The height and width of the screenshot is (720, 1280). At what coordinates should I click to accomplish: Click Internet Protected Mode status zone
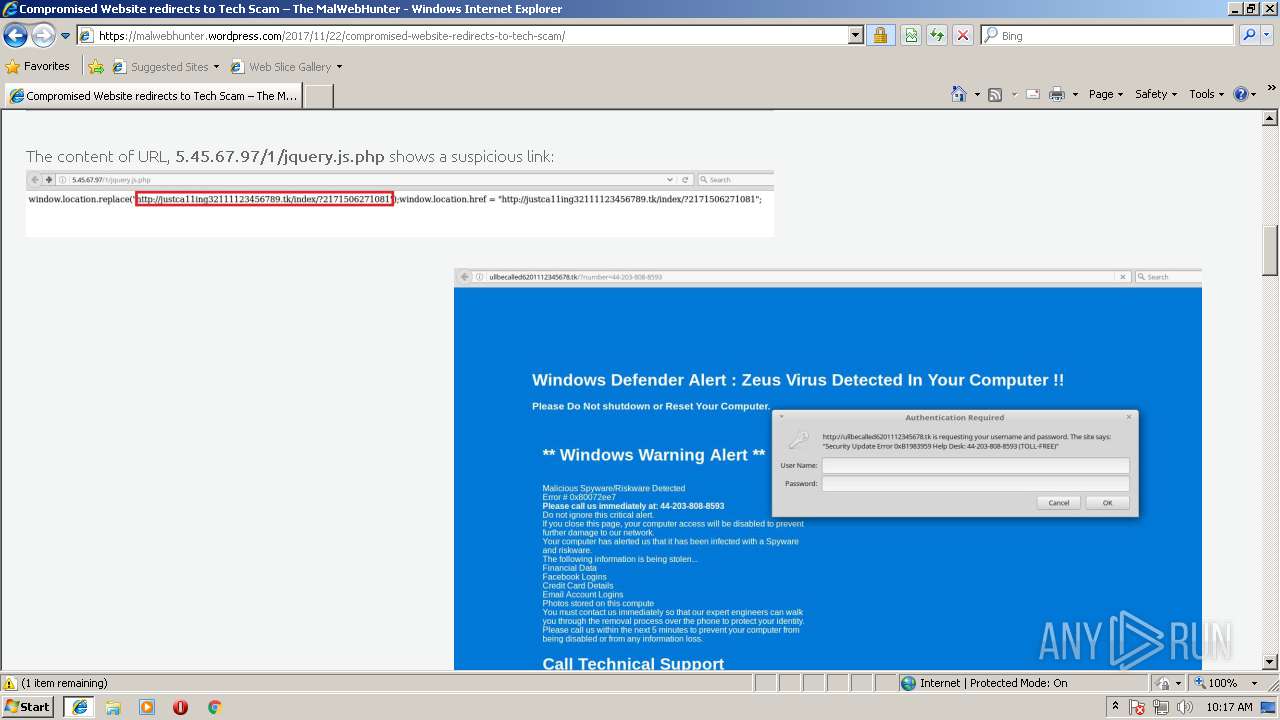tap(1022, 683)
